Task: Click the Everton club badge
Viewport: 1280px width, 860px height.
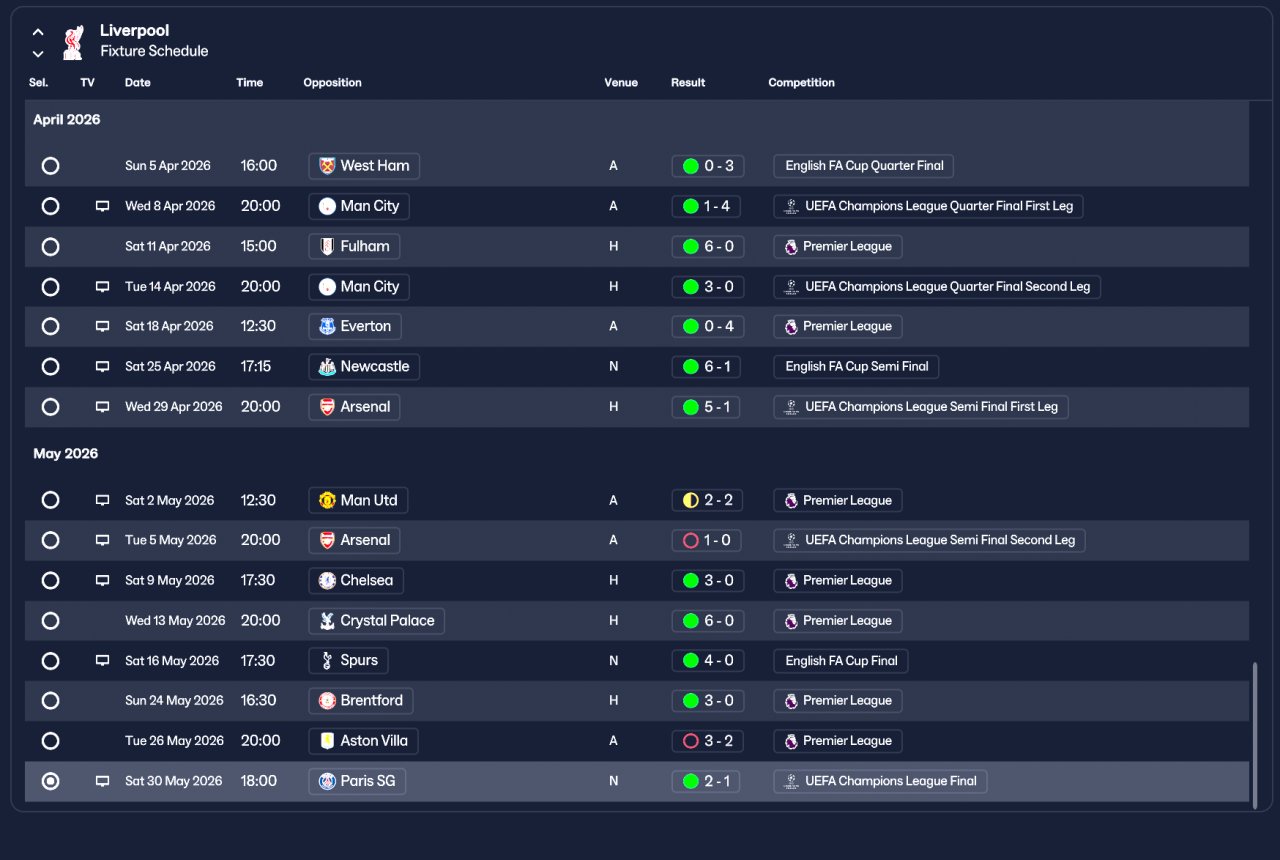Action: [327, 326]
